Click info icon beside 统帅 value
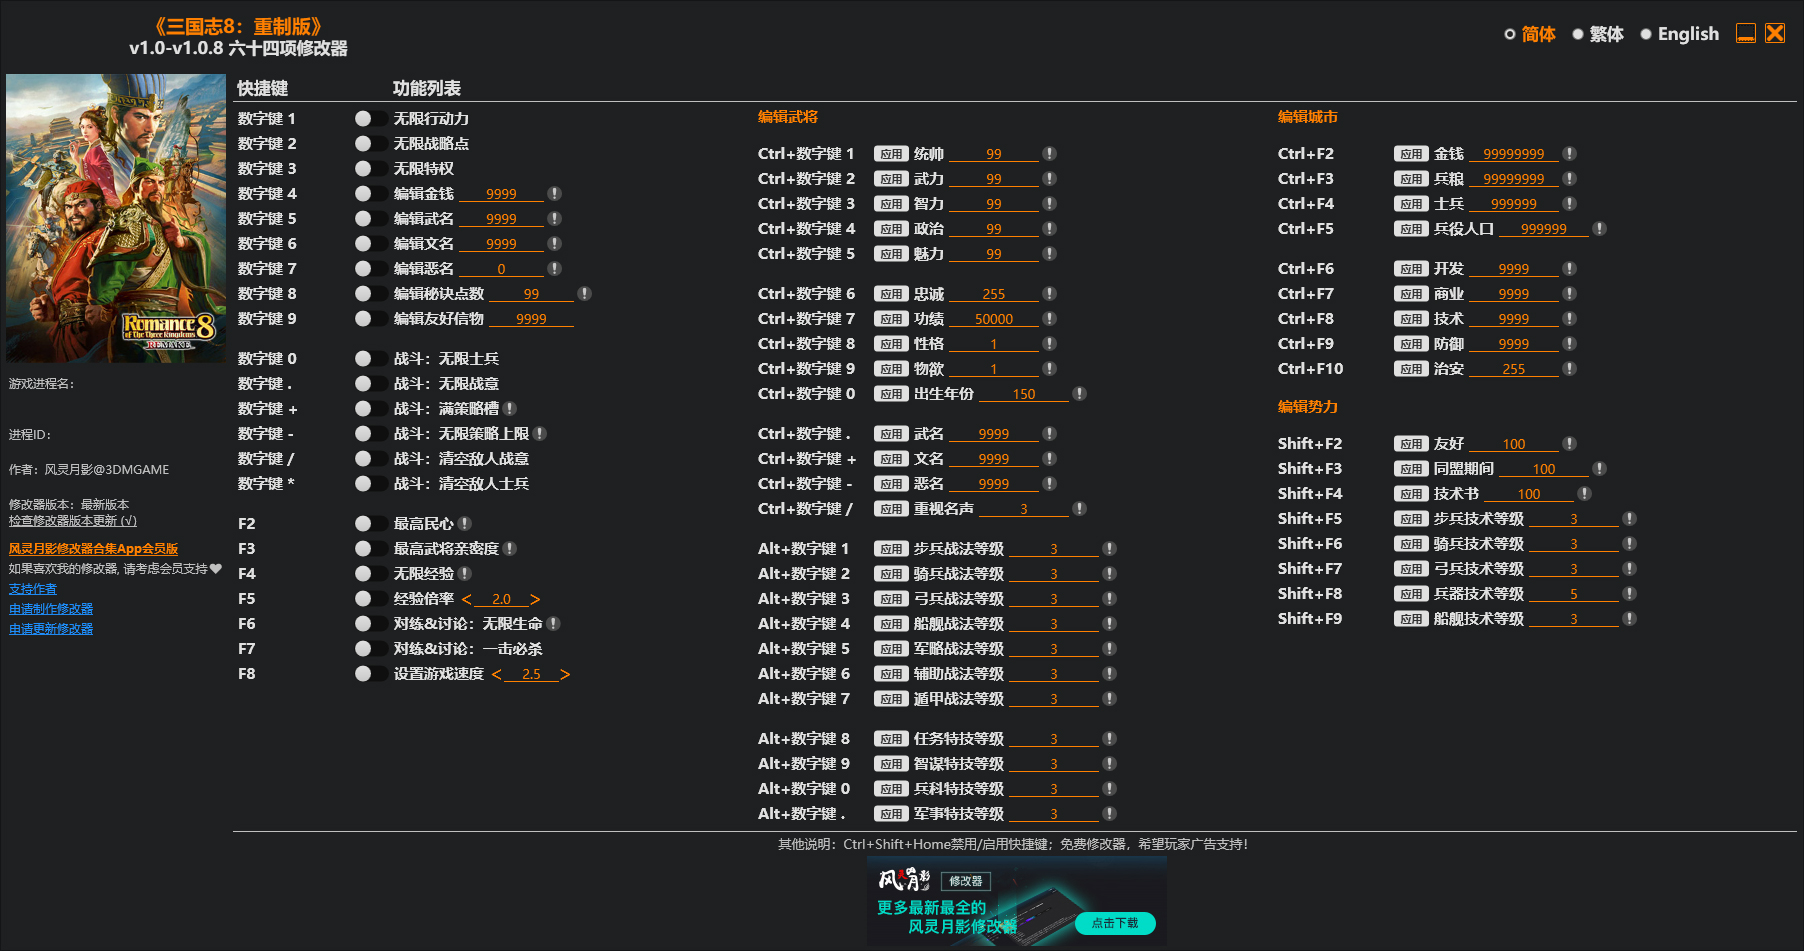 pos(1049,154)
